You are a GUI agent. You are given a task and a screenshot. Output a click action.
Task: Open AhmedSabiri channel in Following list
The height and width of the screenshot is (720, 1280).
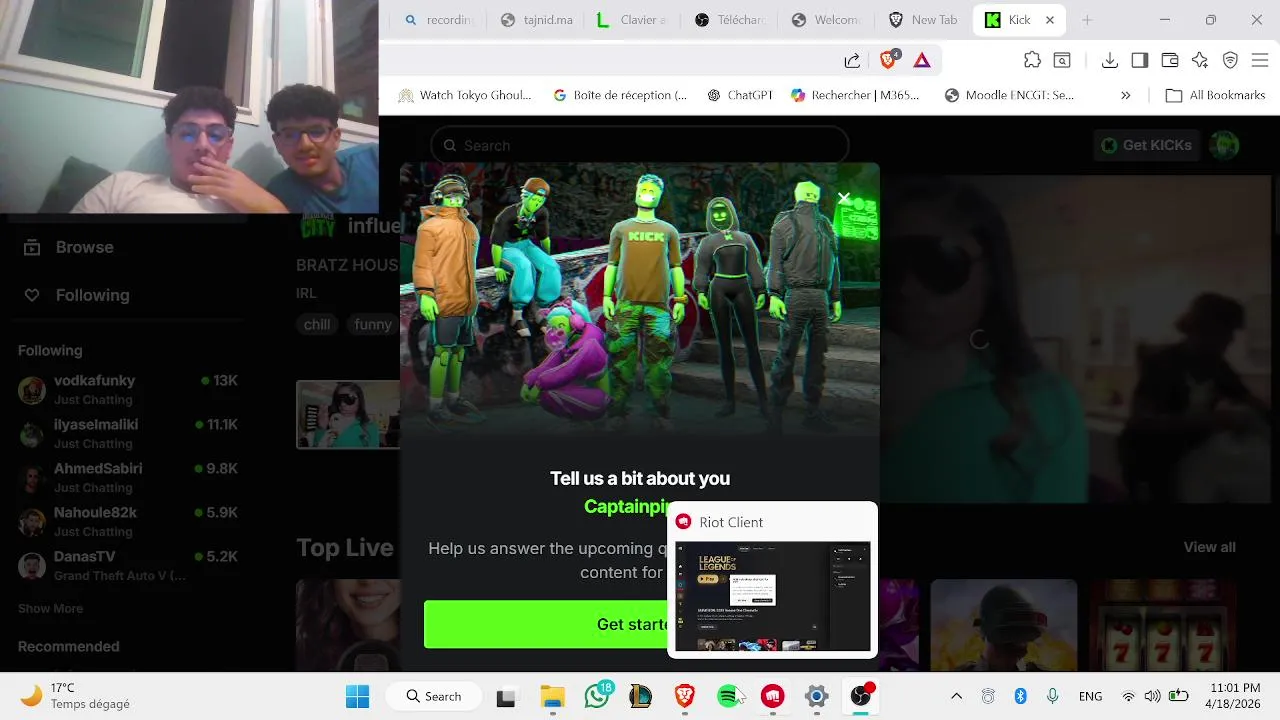pyautogui.click(x=128, y=477)
